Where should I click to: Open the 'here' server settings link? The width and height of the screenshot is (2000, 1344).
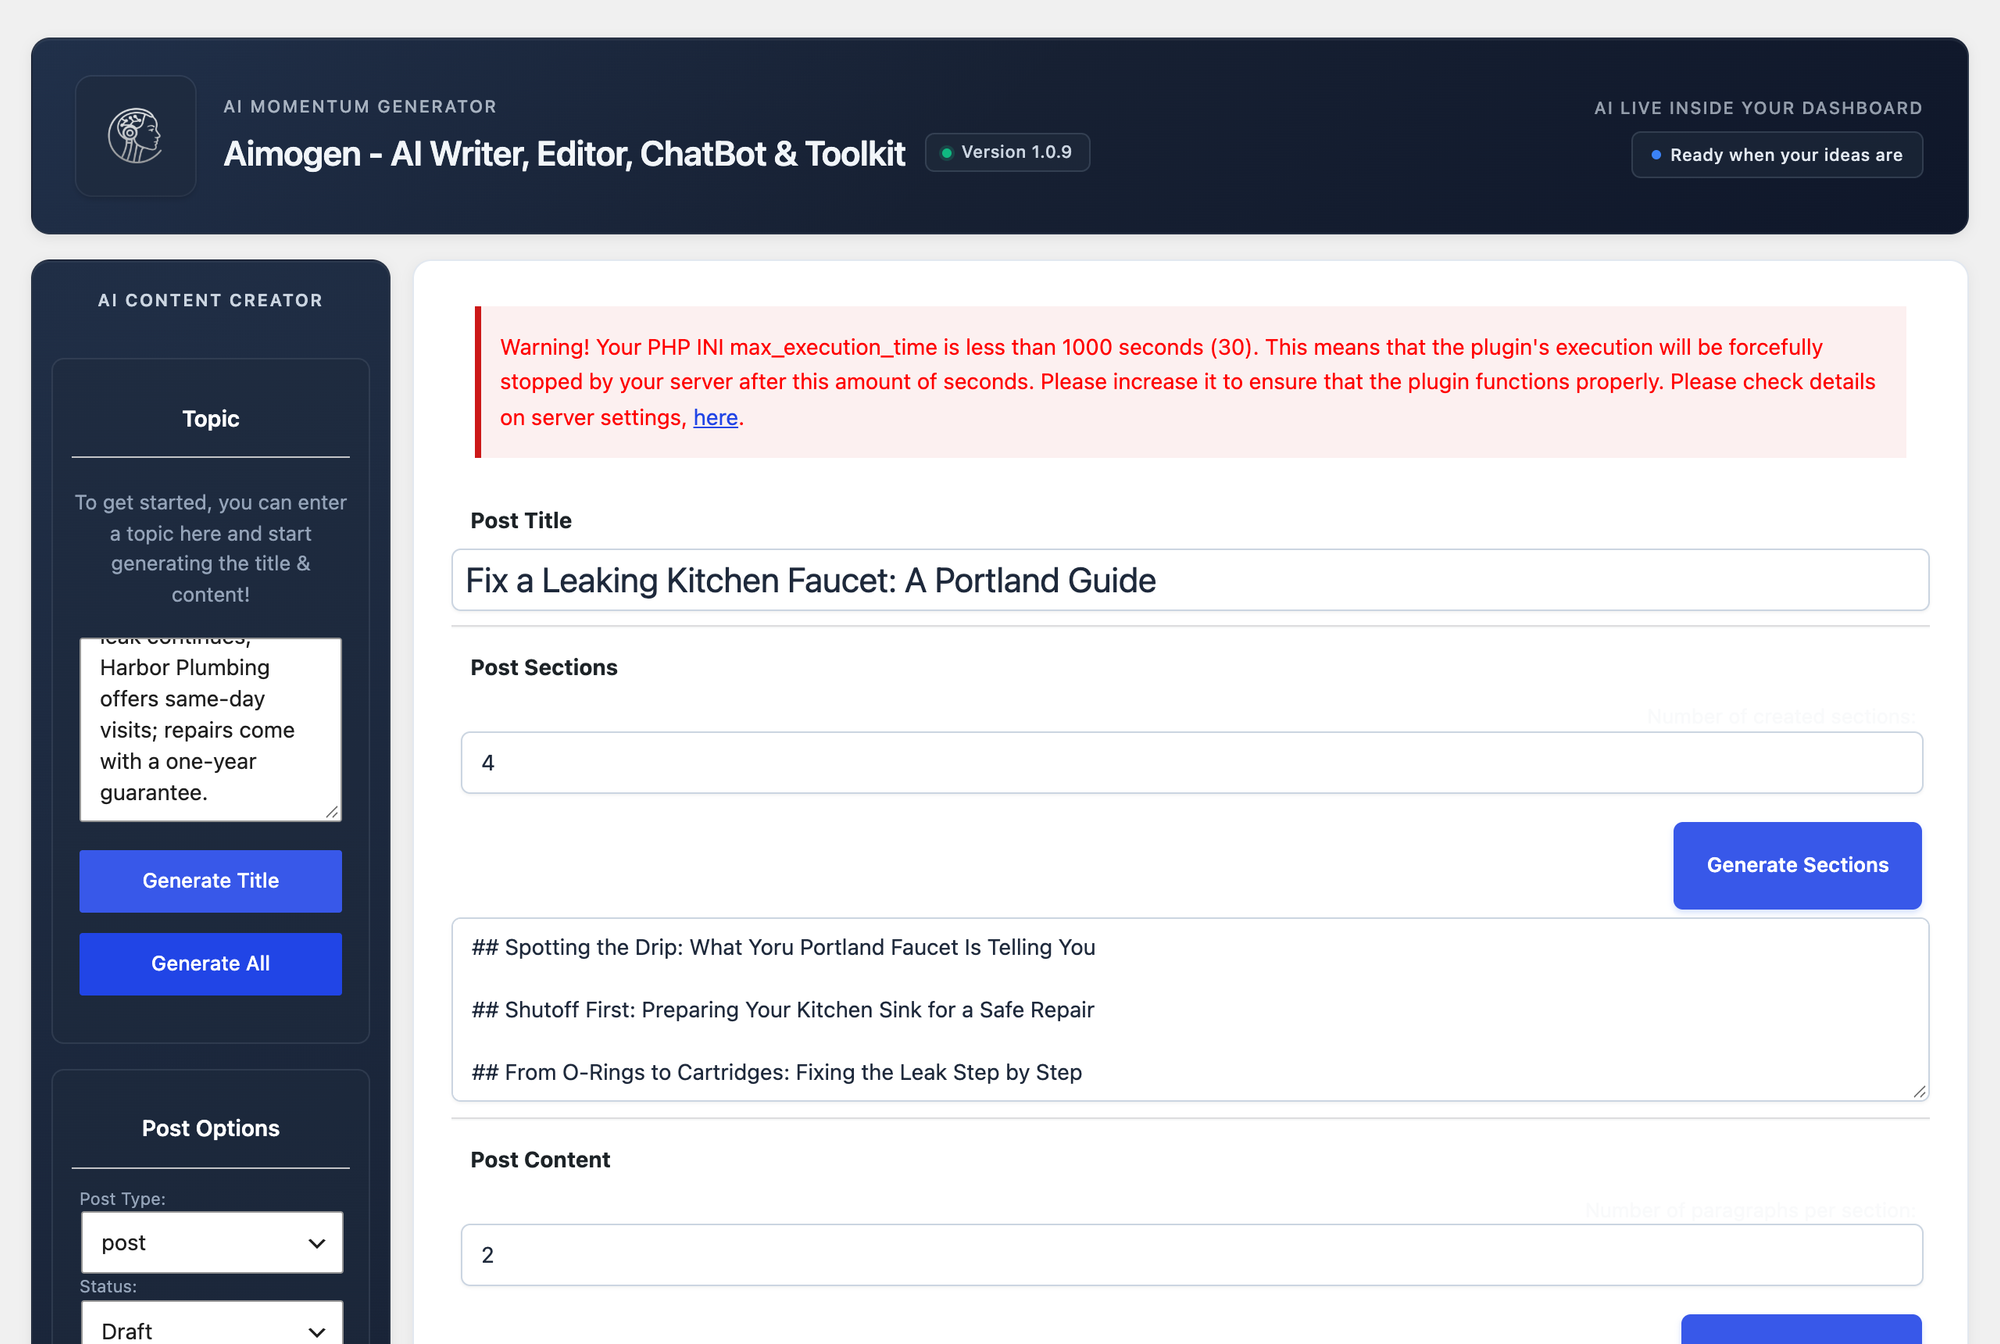pos(716,418)
